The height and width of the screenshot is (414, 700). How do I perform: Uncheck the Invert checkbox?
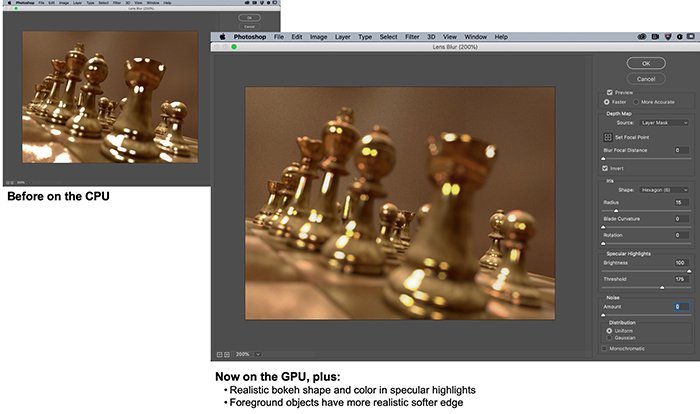(605, 168)
